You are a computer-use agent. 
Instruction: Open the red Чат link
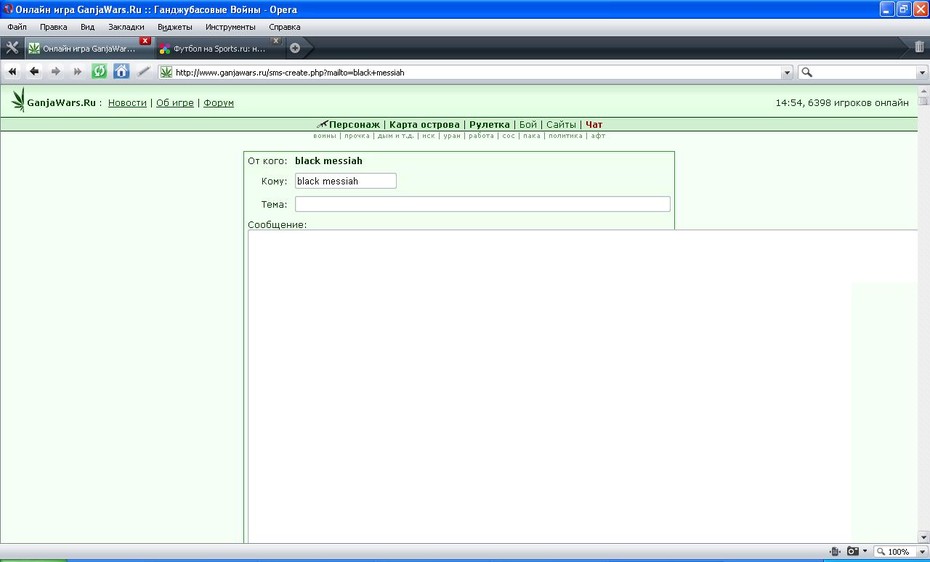(594, 124)
